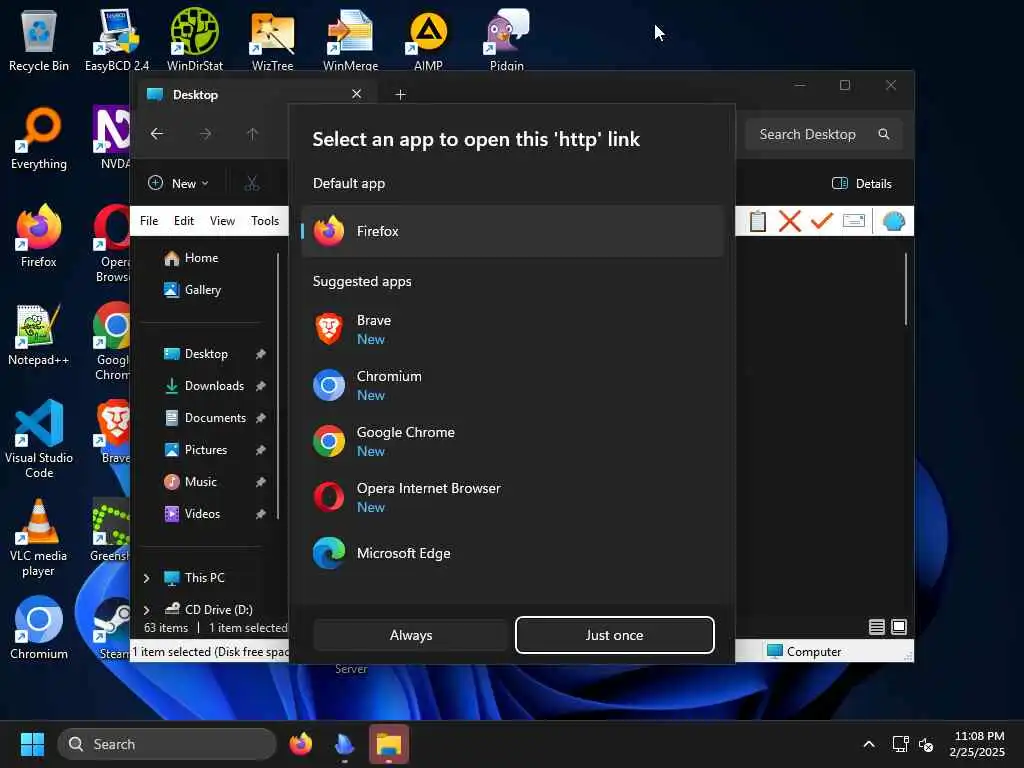
Task: Open Visual Studio Code desktop shortcut
Action: [x=39, y=439]
